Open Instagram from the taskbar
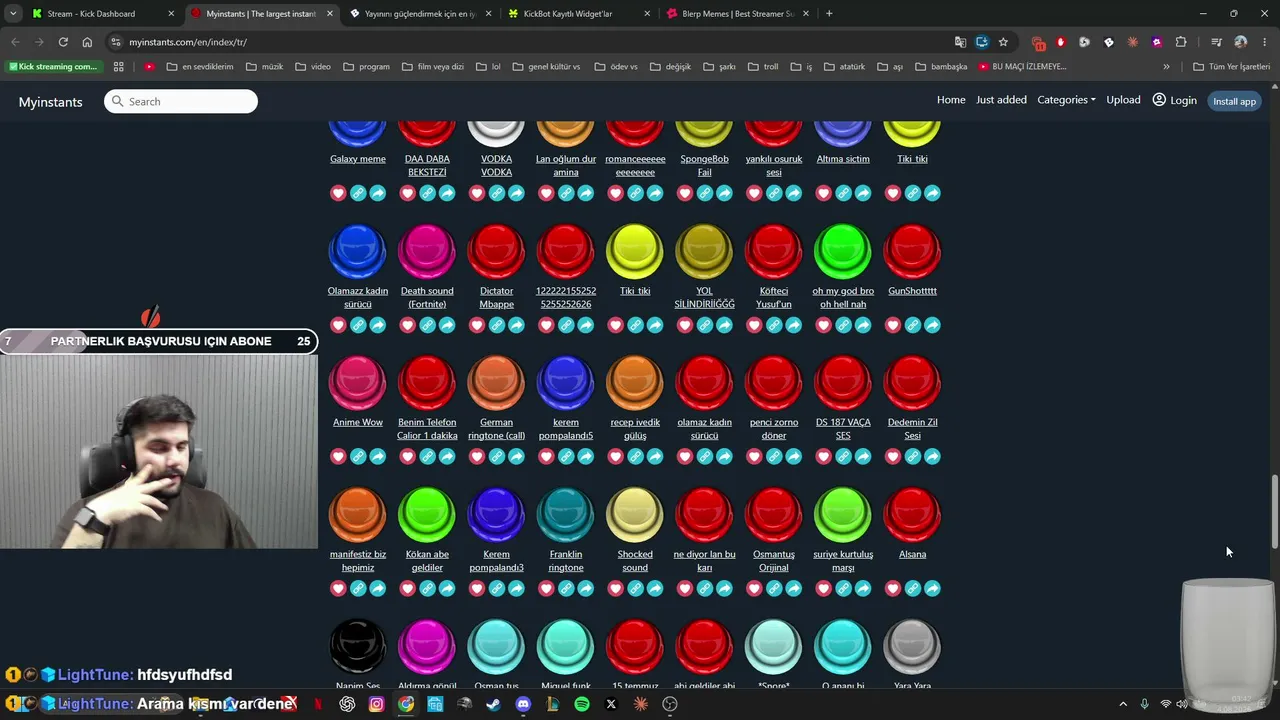1280x720 pixels. 376,704
